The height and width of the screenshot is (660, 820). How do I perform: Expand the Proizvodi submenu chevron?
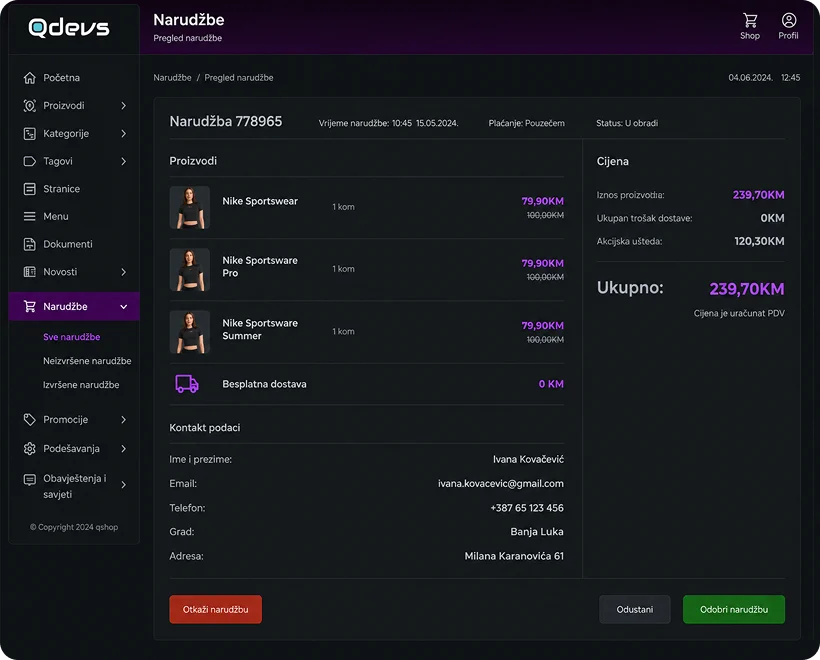123,106
